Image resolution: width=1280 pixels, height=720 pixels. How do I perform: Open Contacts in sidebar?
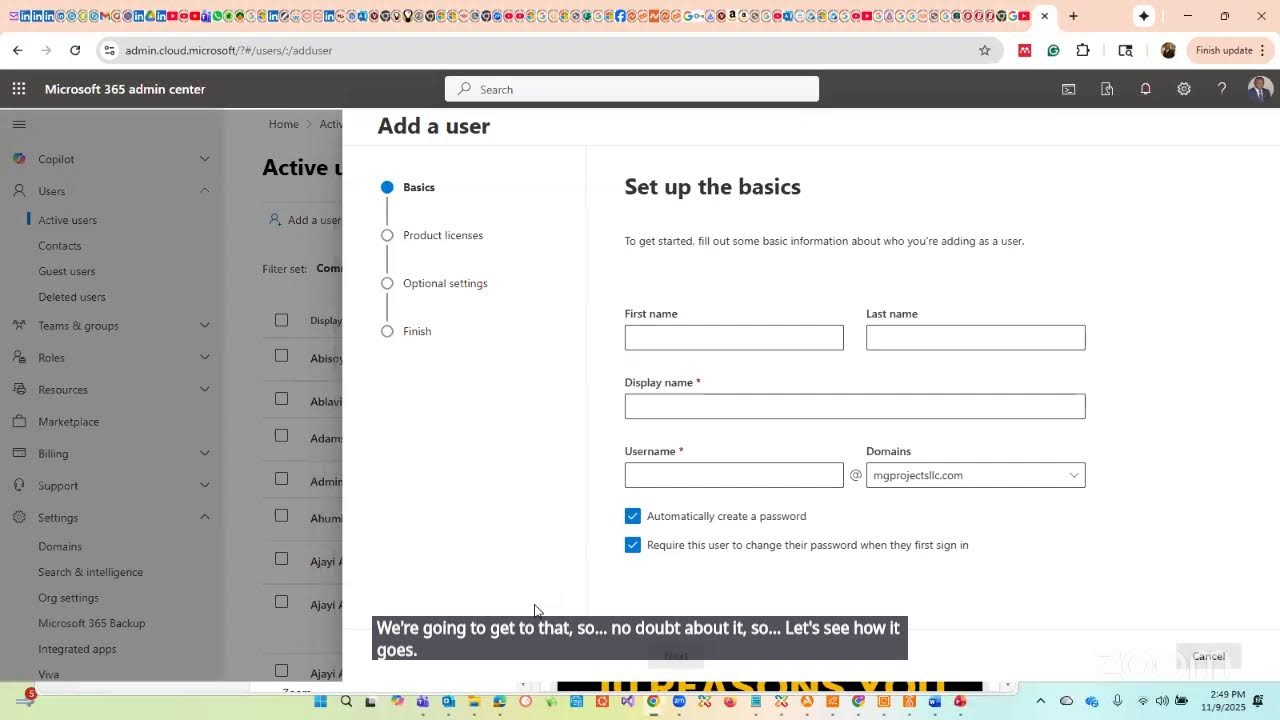point(60,246)
